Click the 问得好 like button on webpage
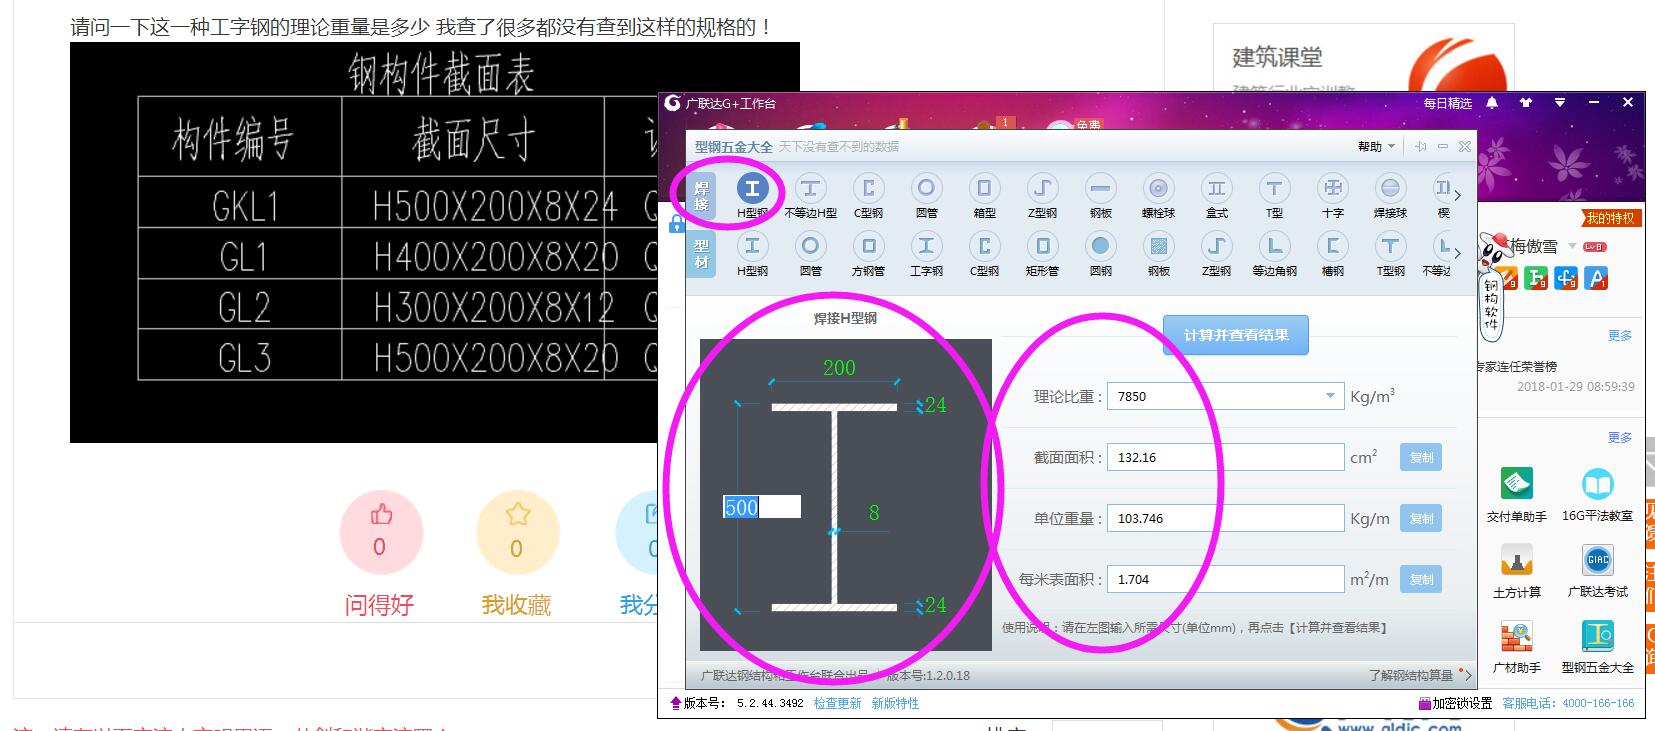The height and width of the screenshot is (731, 1655). pyautogui.click(x=381, y=532)
